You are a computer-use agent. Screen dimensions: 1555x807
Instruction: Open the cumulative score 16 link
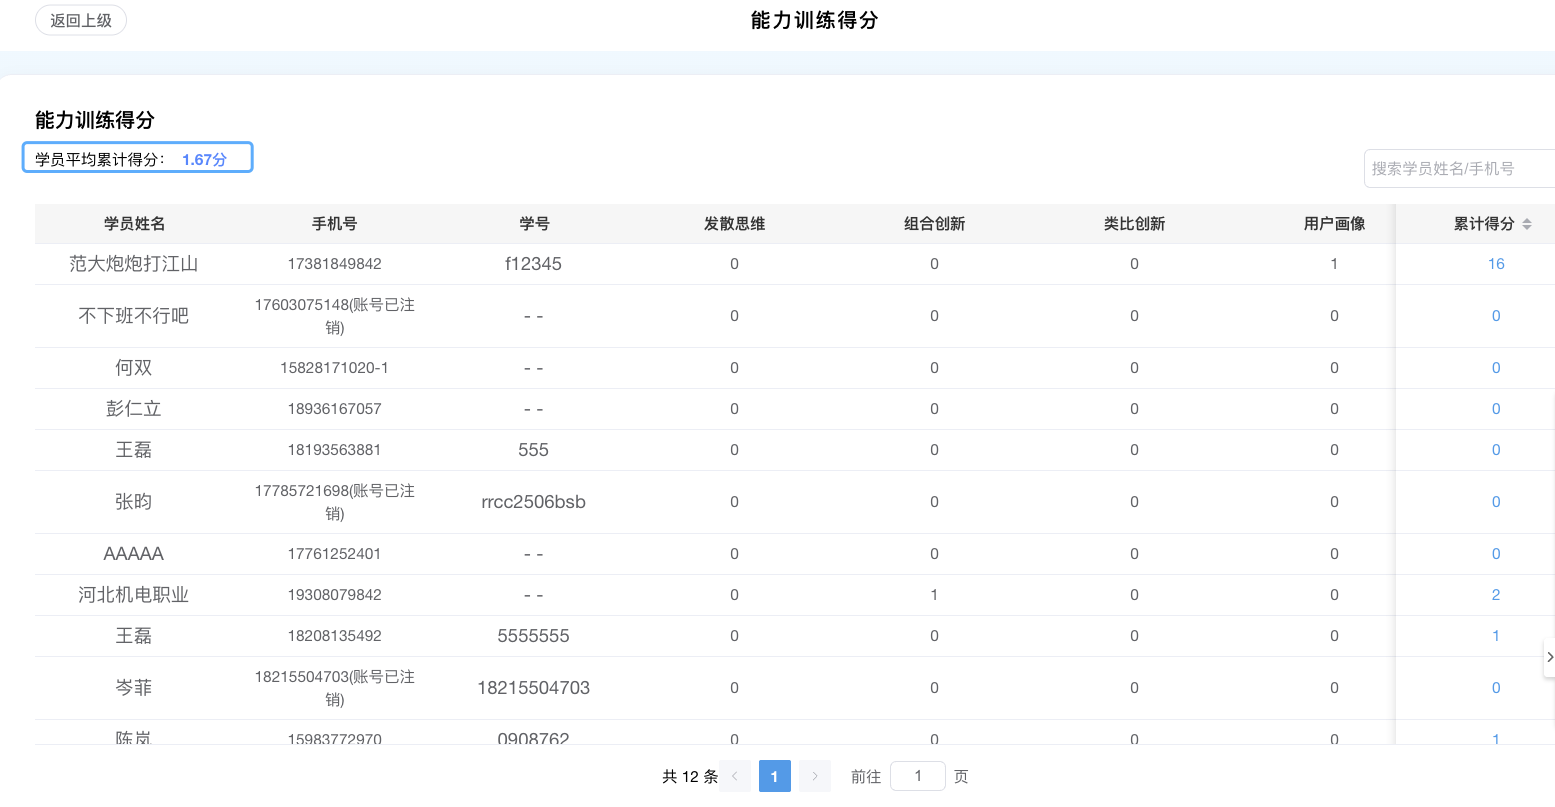[1496, 264]
